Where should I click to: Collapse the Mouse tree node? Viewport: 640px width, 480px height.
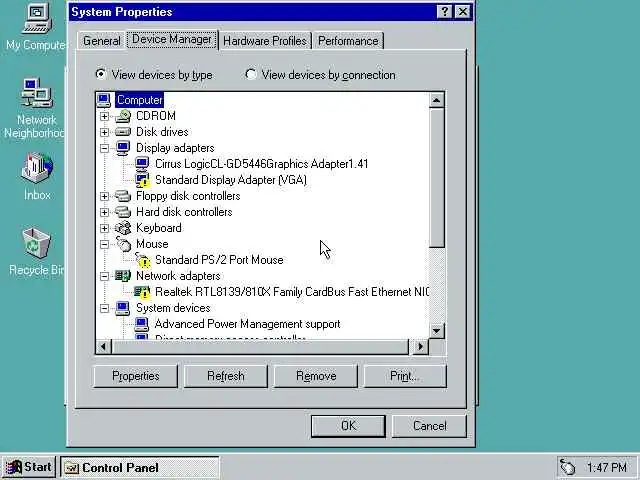click(104, 244)
